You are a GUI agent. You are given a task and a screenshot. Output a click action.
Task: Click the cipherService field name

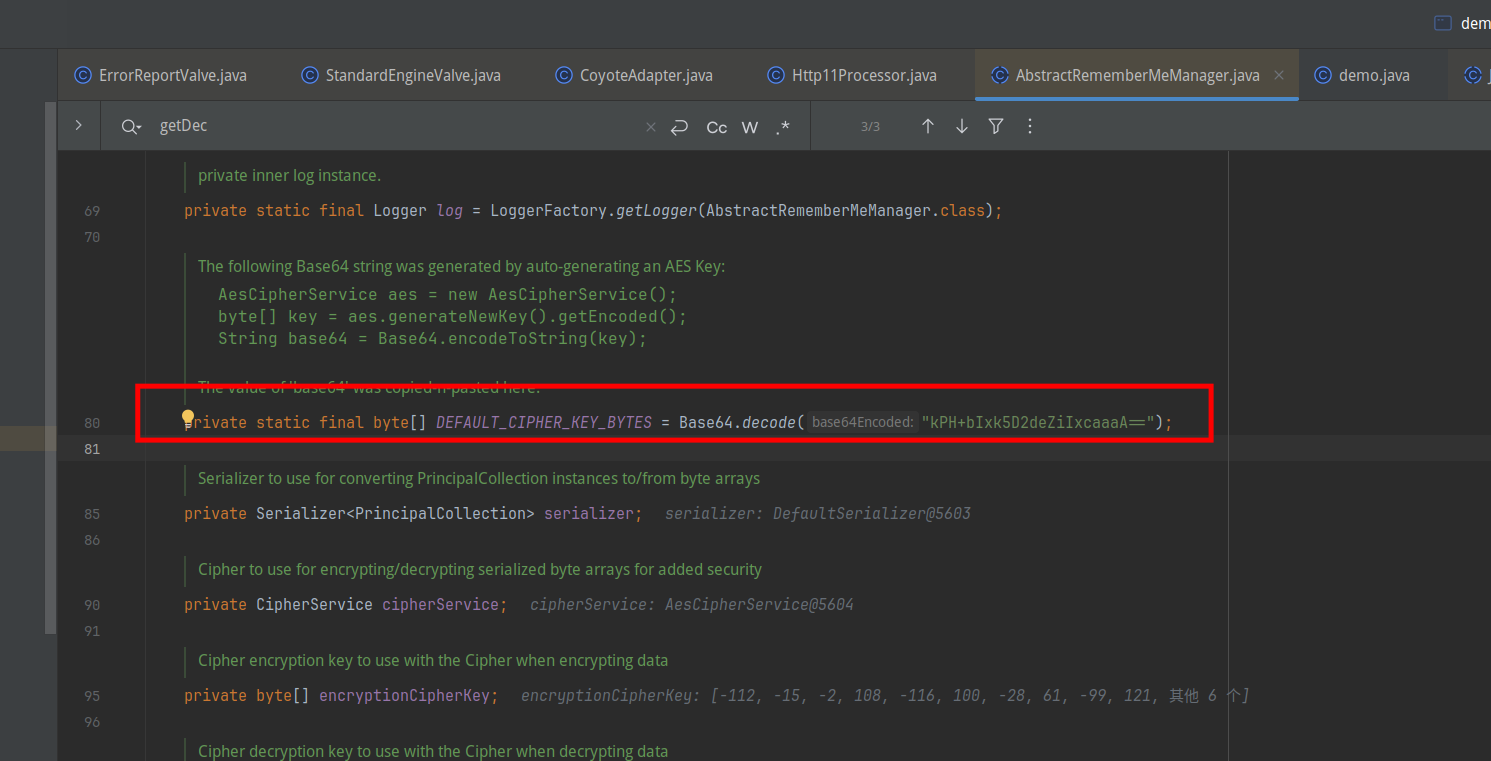pyautogui.click(x=440, y=605)
